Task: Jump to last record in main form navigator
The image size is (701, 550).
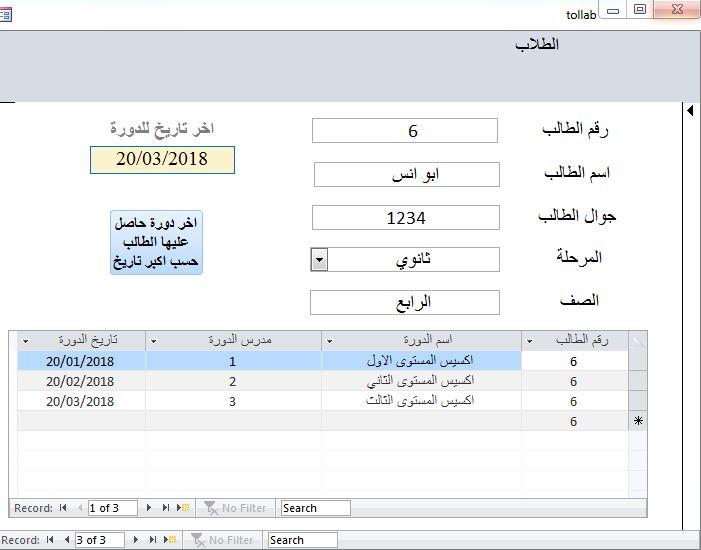Action: point(153,540)
